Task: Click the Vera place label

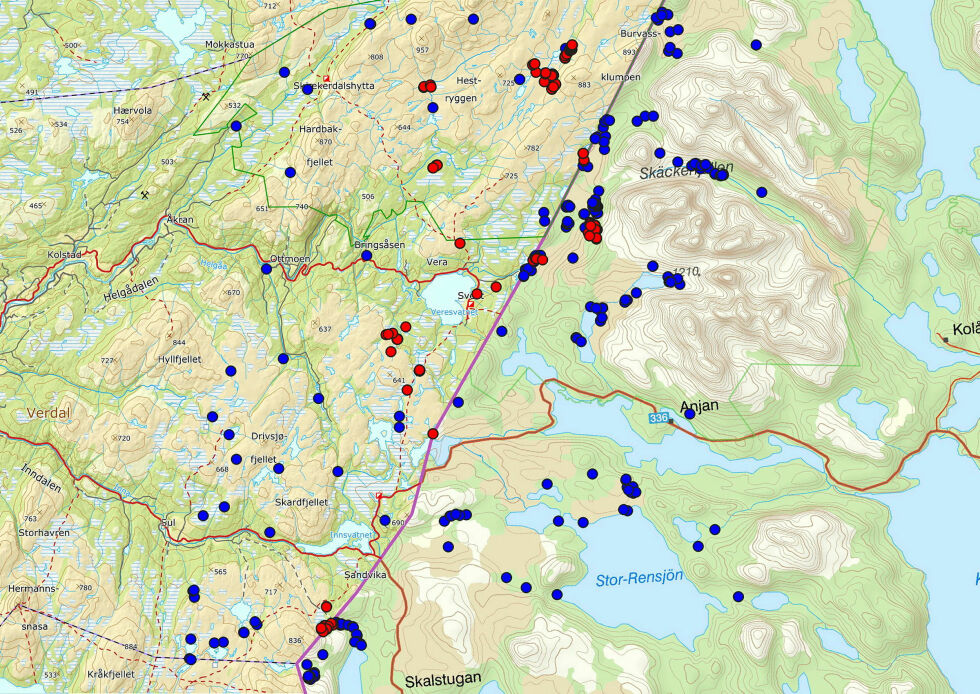Action: point(437,262)
